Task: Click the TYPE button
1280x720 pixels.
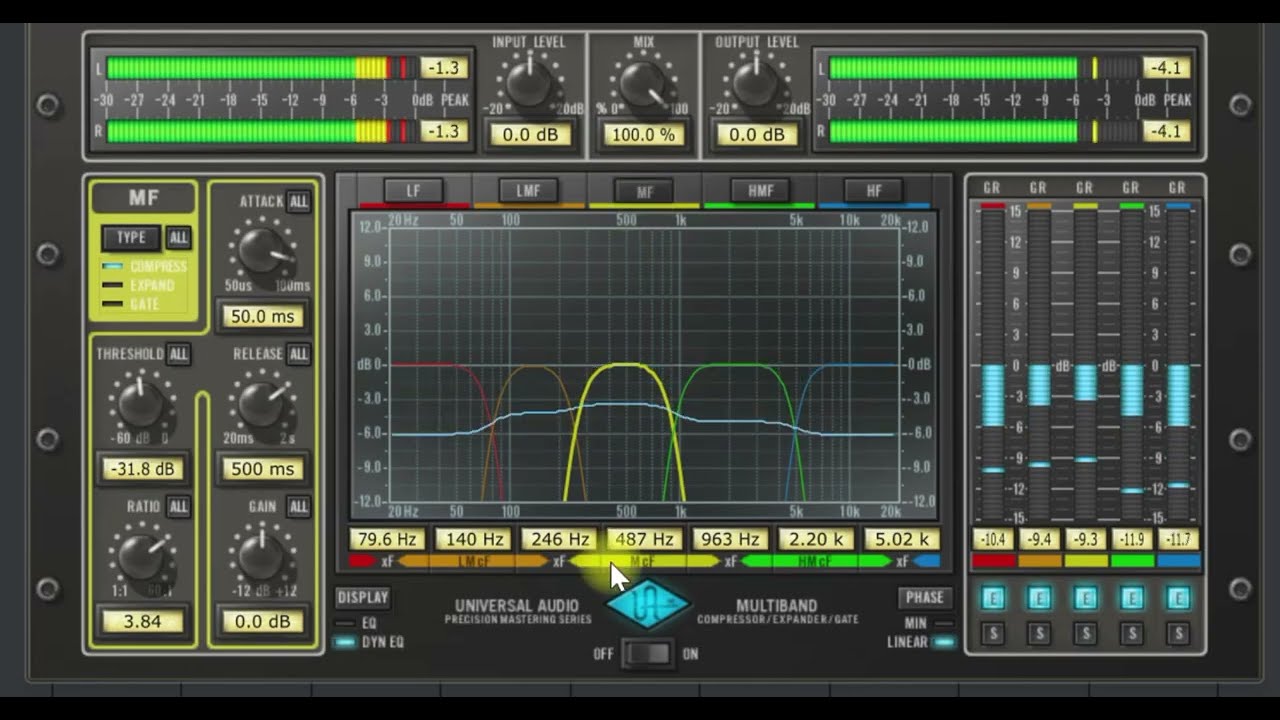Action: coord(131,237)
